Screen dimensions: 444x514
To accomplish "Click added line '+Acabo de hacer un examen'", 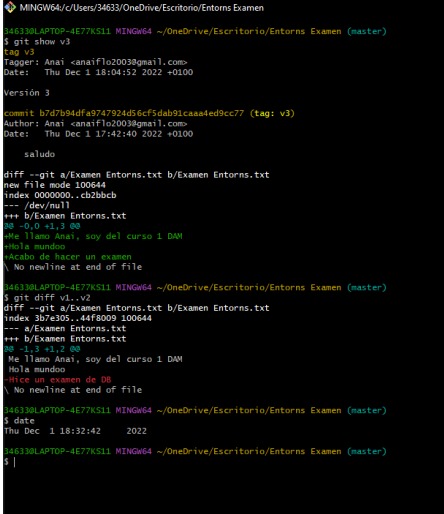I will point(68,257).
